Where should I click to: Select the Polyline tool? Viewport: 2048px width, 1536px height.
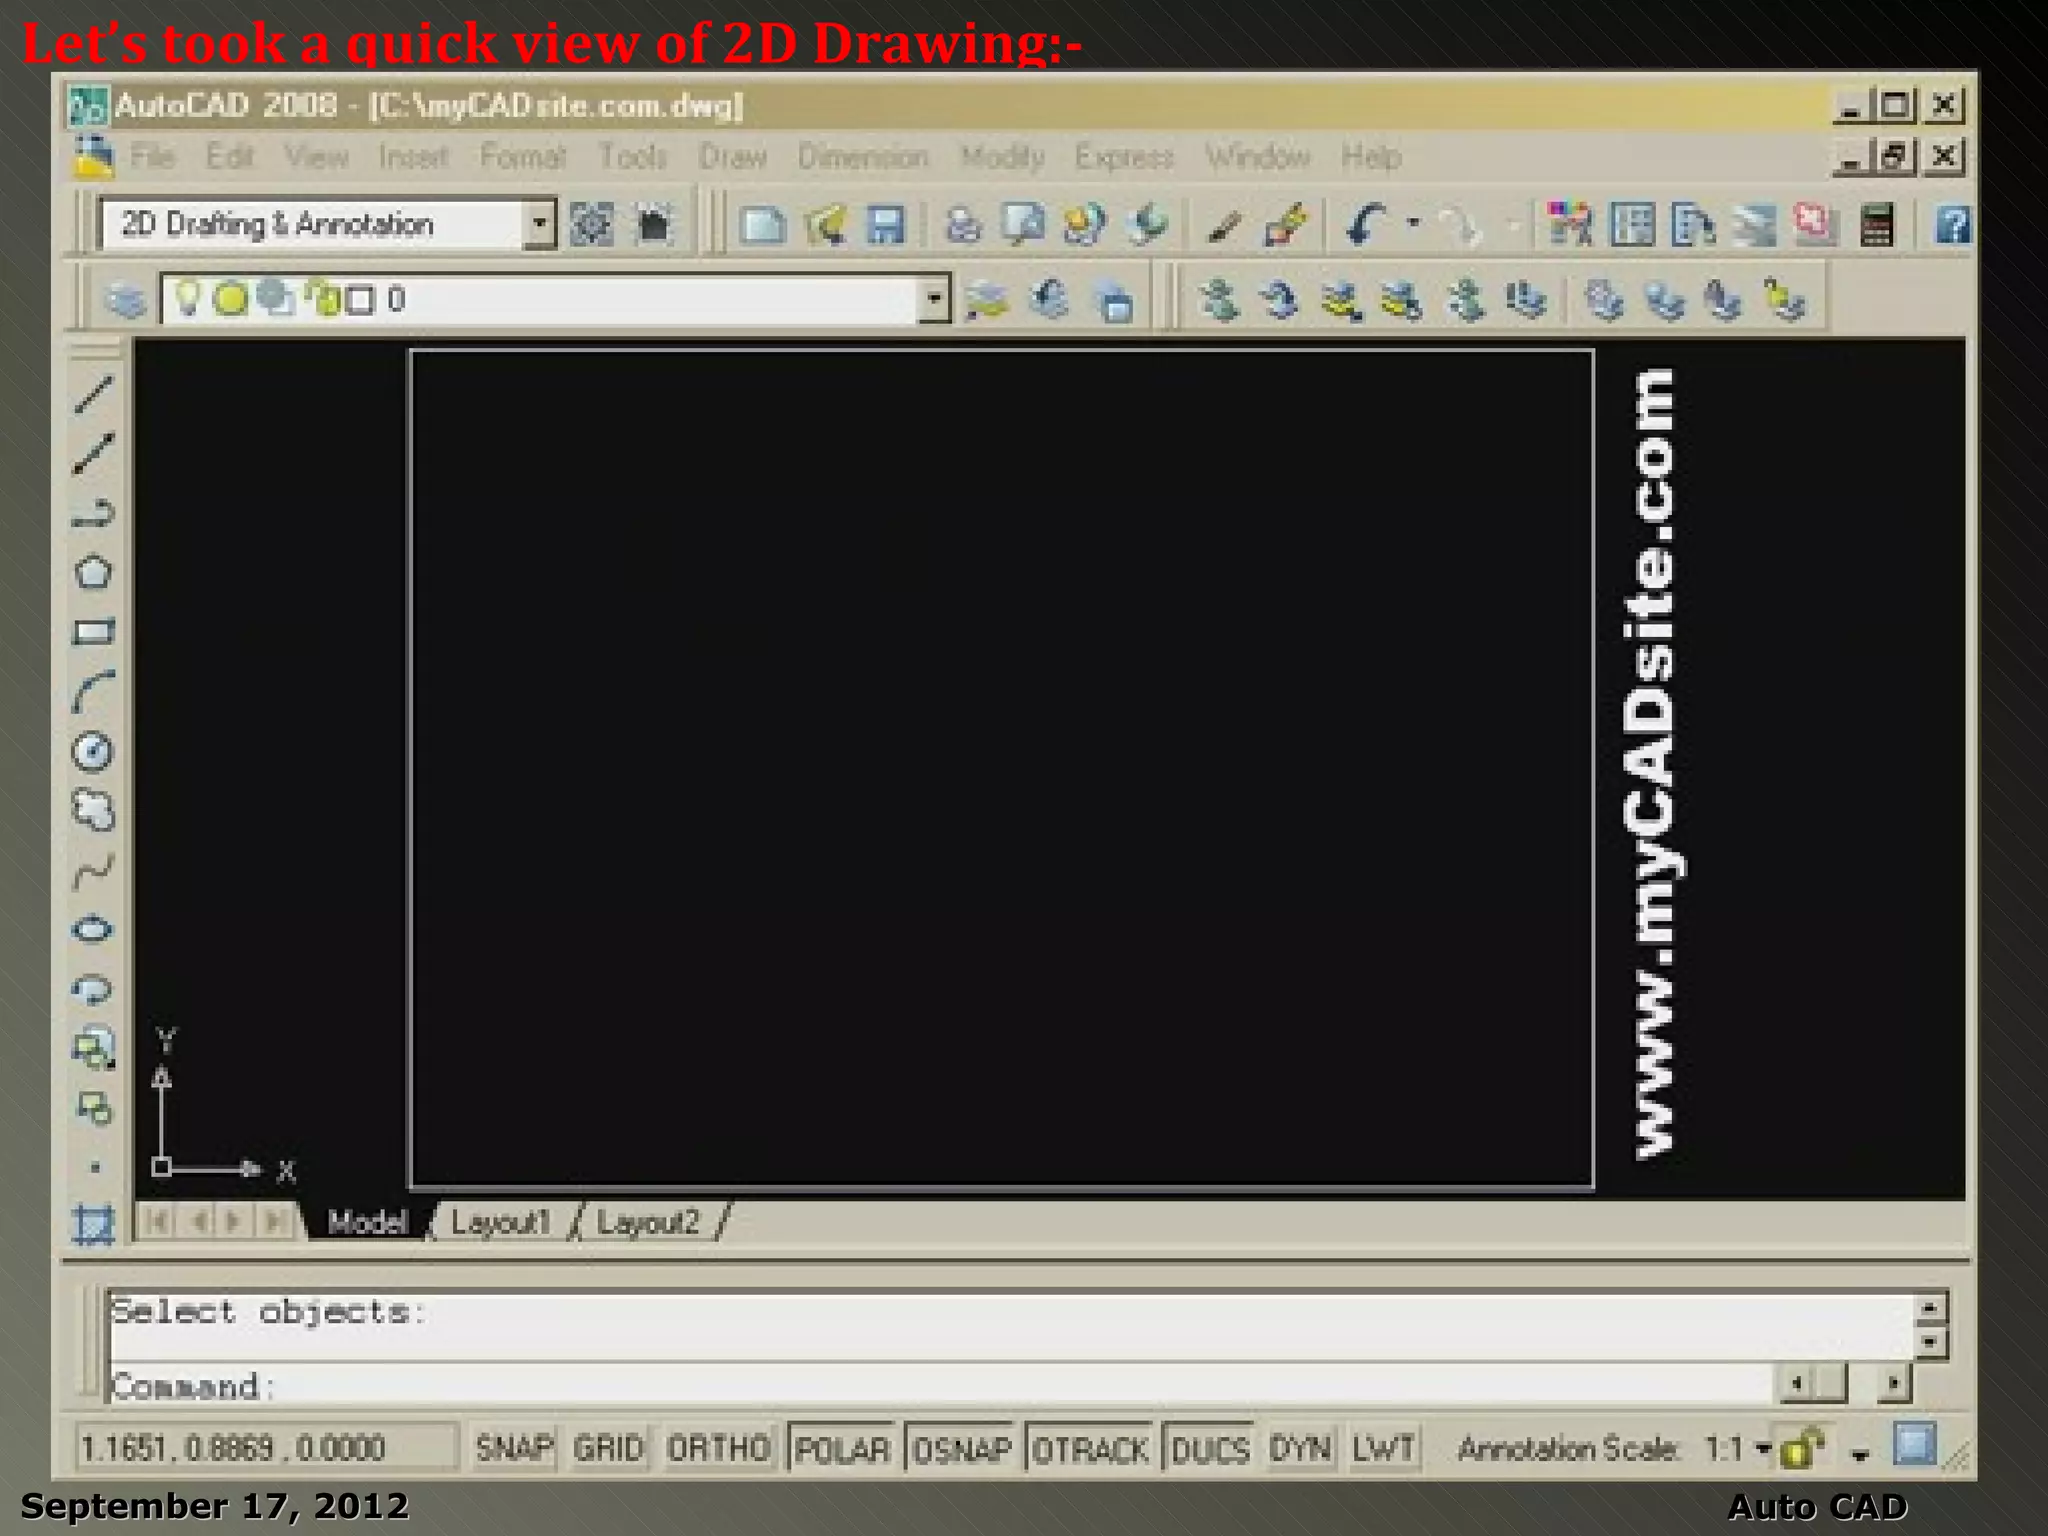click(94, 513)
